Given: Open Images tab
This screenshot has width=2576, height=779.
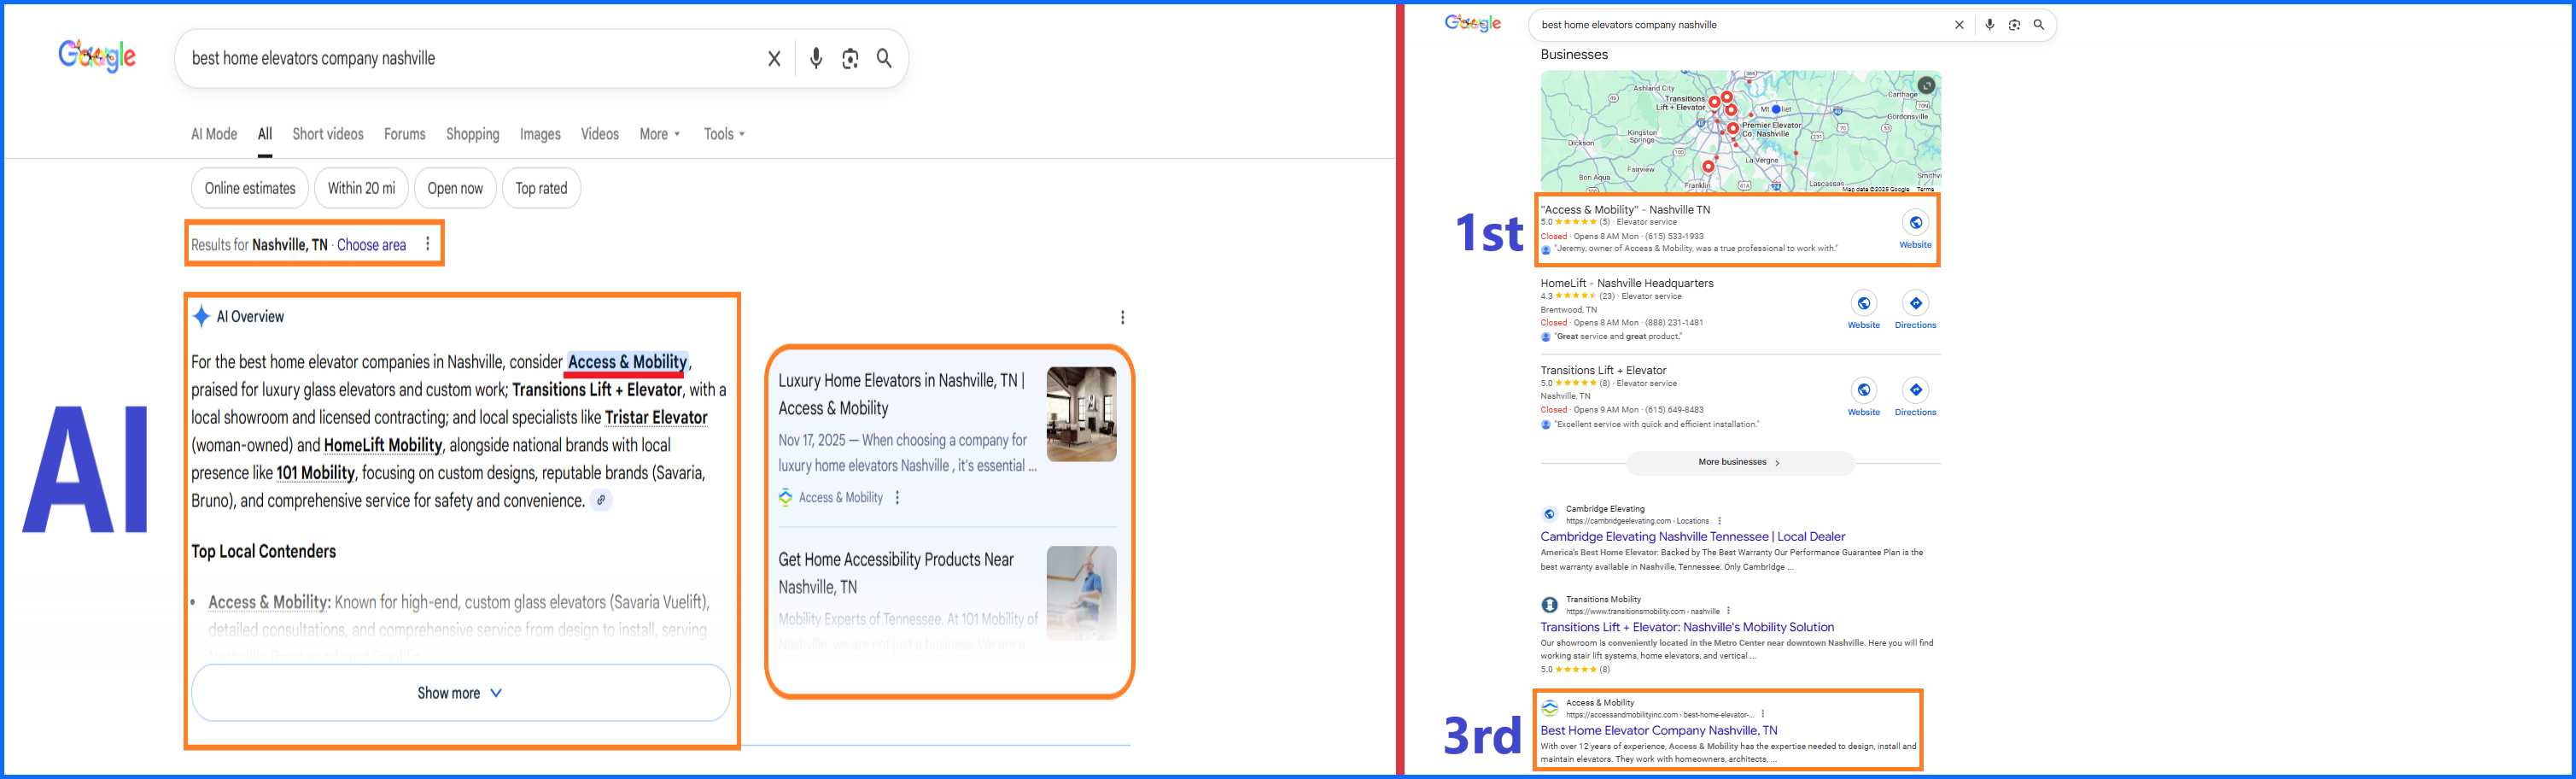Looking at the screenshot, I should coord(540,134).
